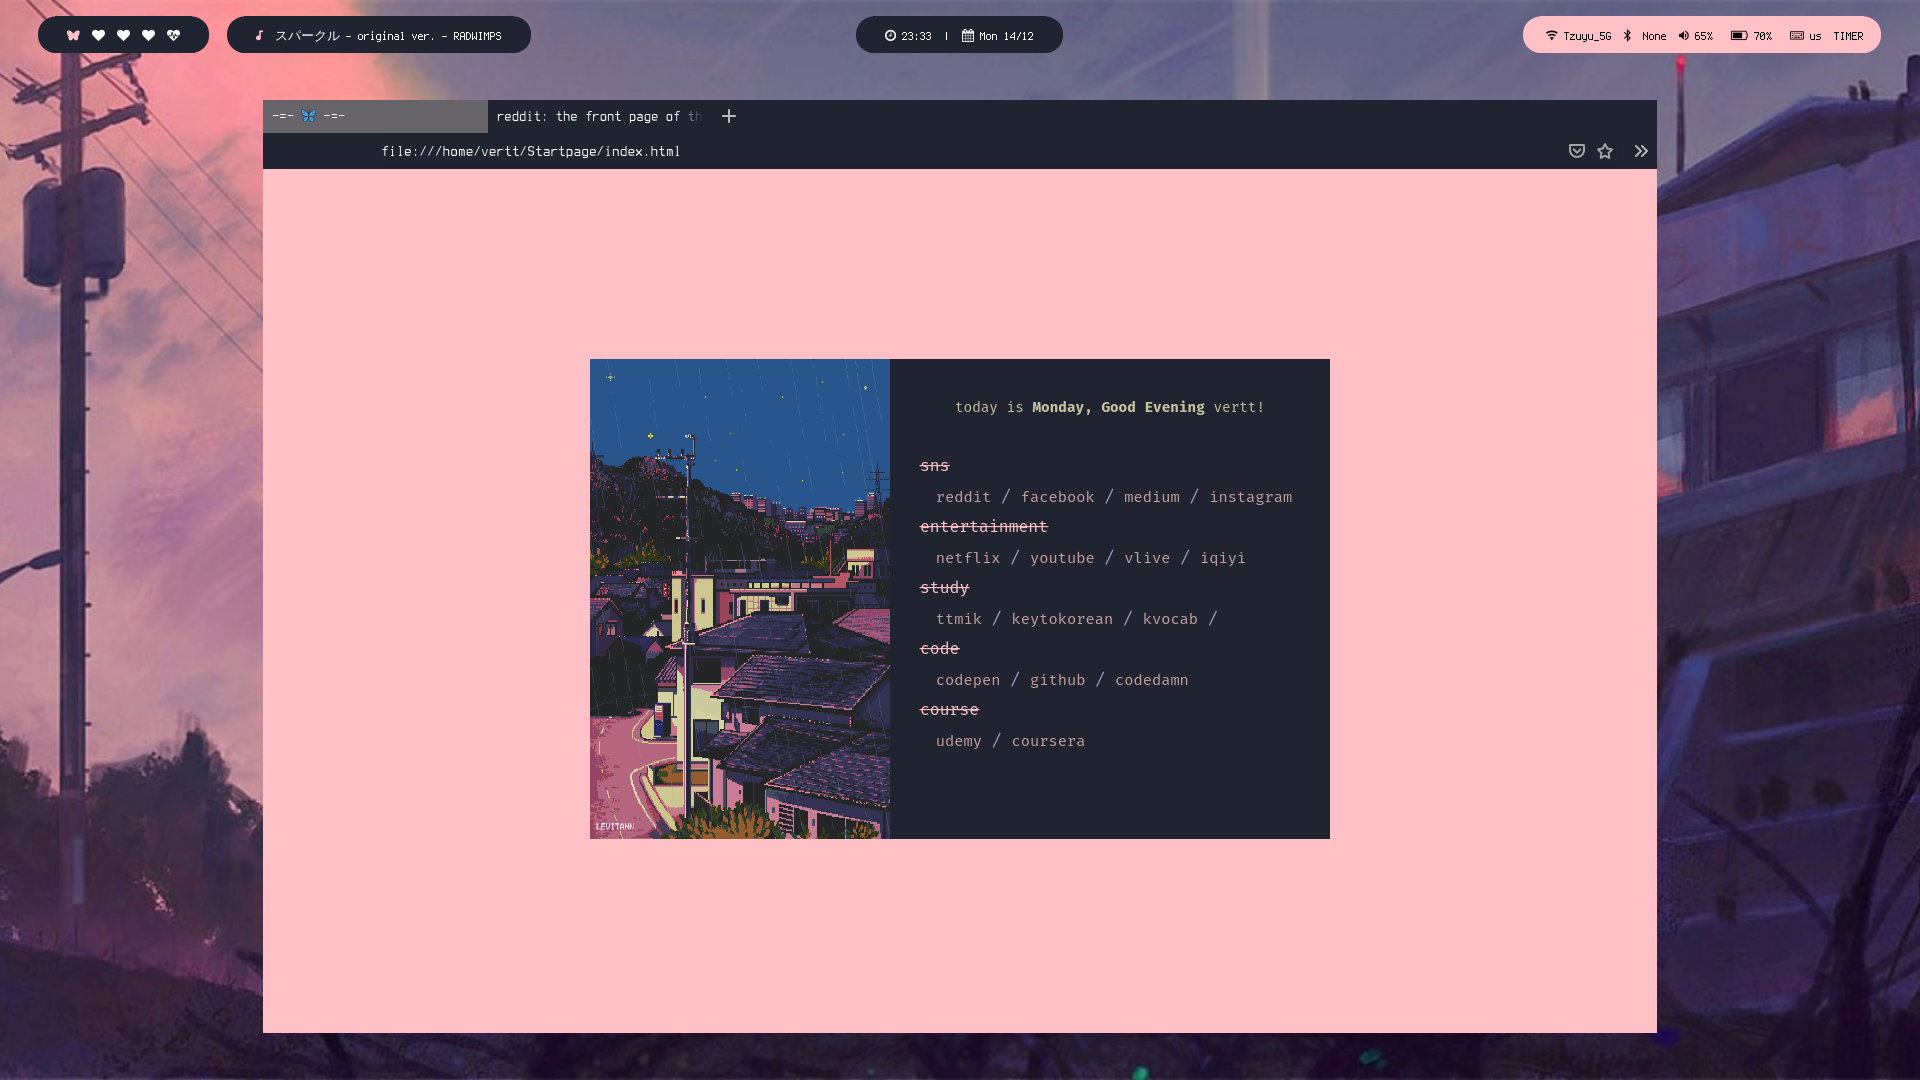Select the butterfly startpage tab

coord(374,116)
